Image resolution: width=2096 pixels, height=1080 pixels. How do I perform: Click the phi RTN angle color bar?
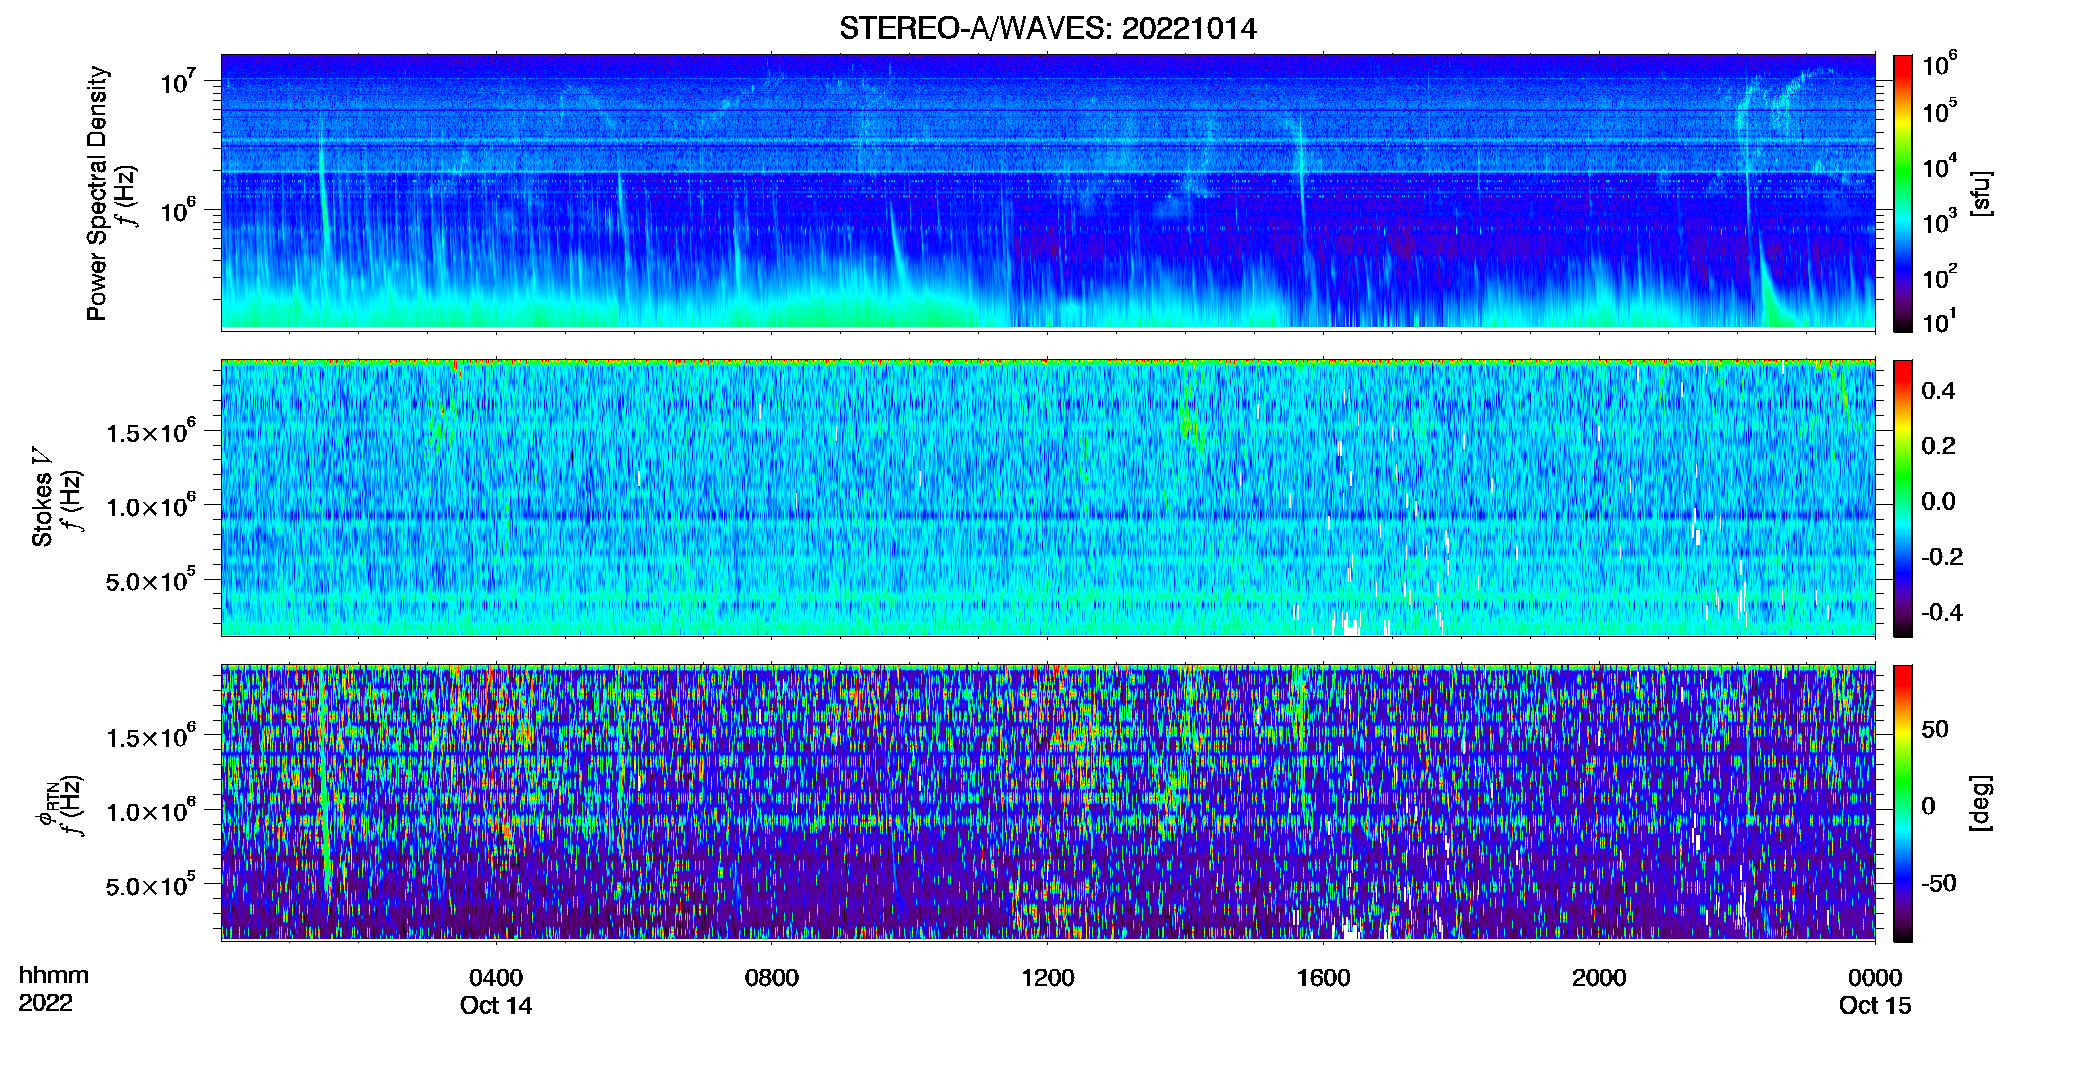[x=1903, y=803]
